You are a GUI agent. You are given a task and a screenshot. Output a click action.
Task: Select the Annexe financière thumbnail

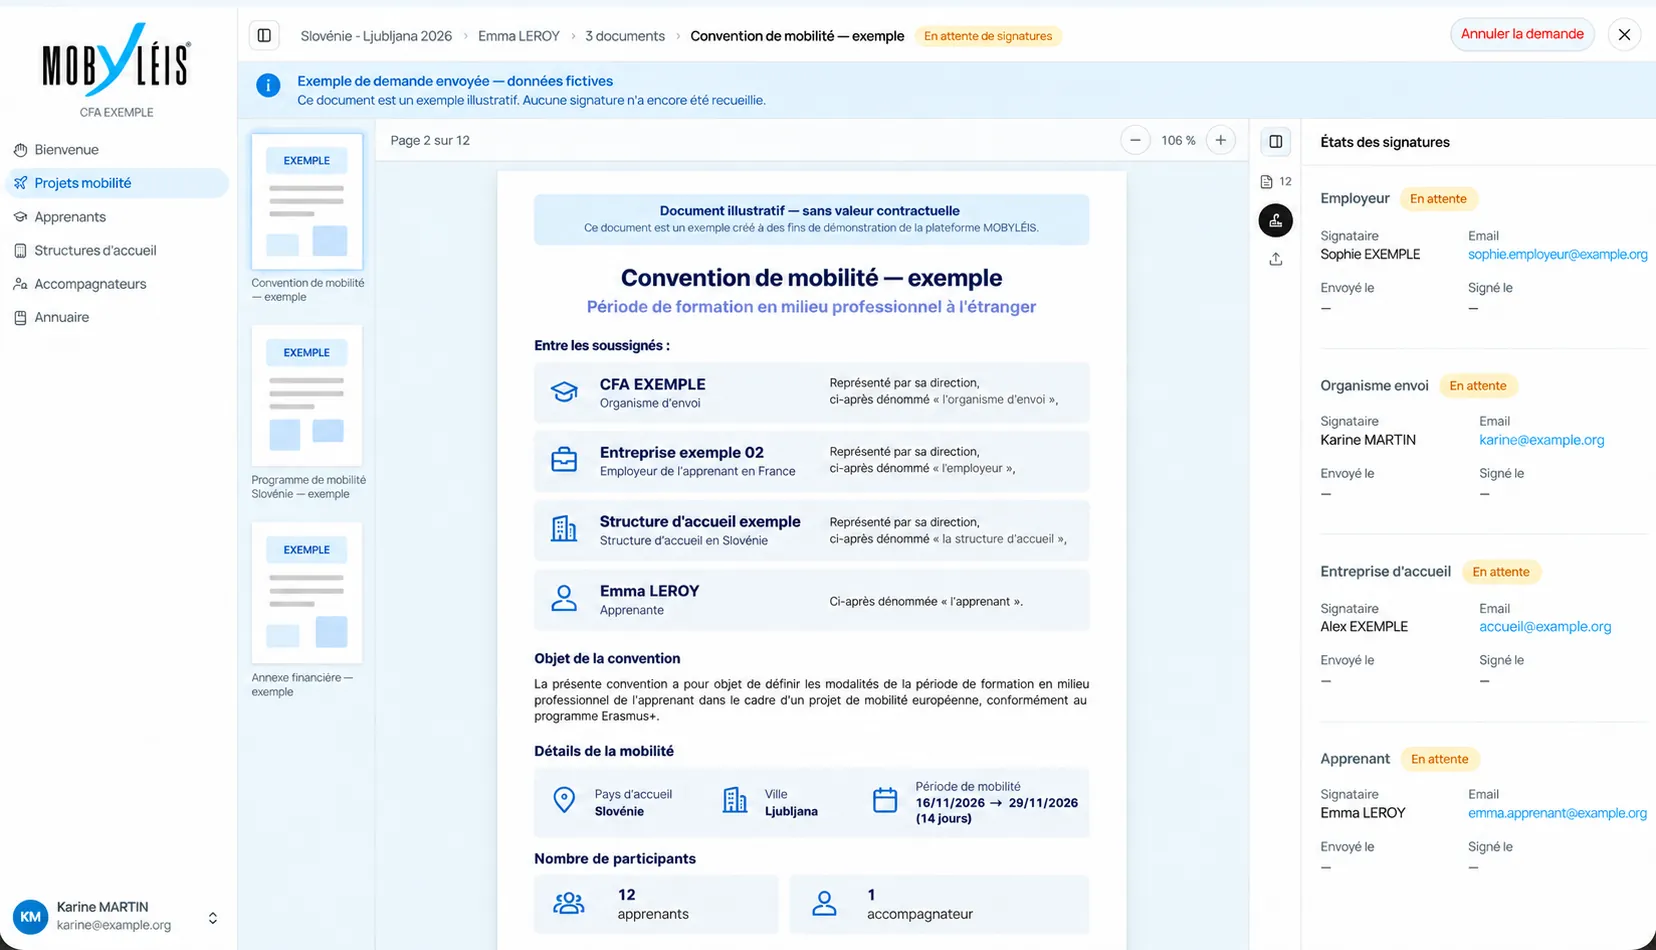tap(307, 592)
